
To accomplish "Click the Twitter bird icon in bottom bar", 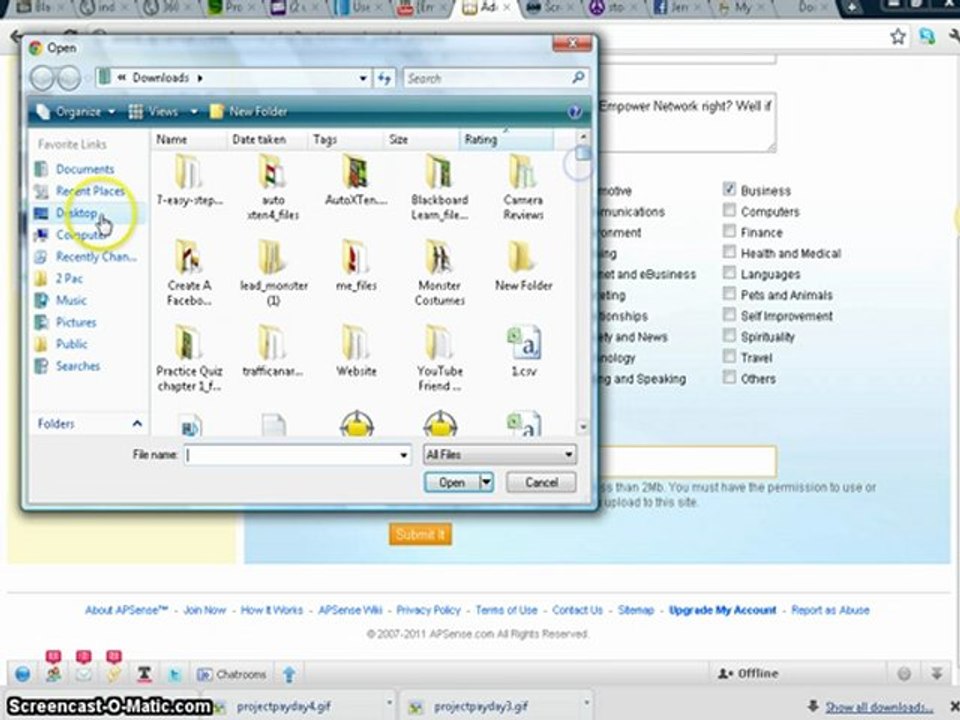I will pyautogui.click(x=175, y=675).
